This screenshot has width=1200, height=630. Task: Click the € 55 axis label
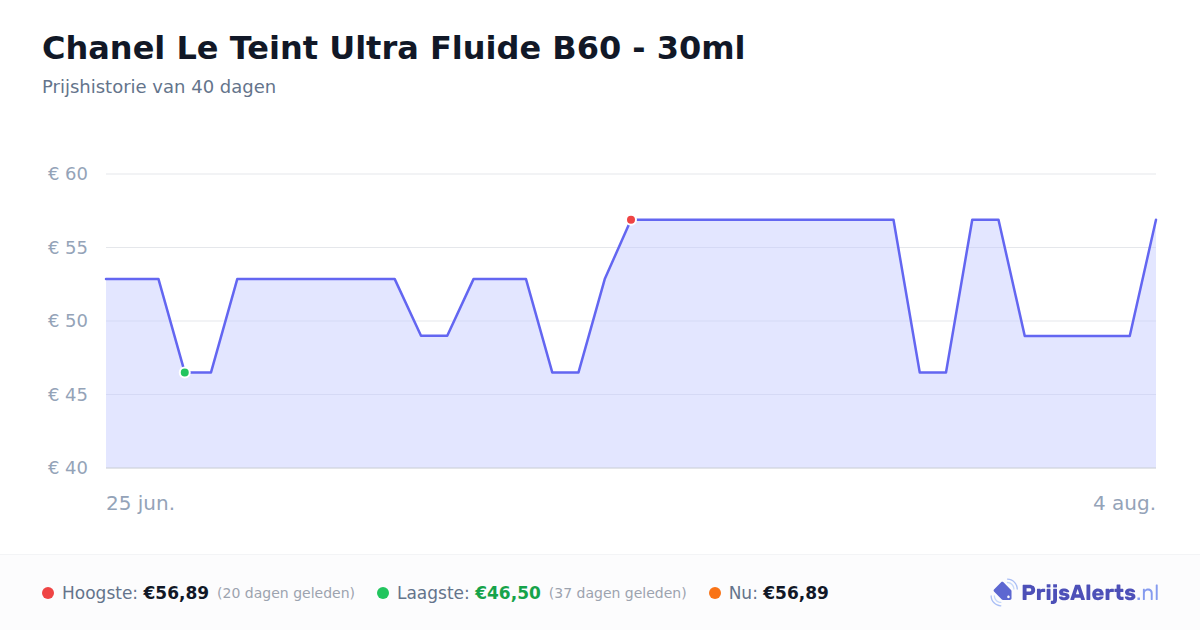(68, 248)
